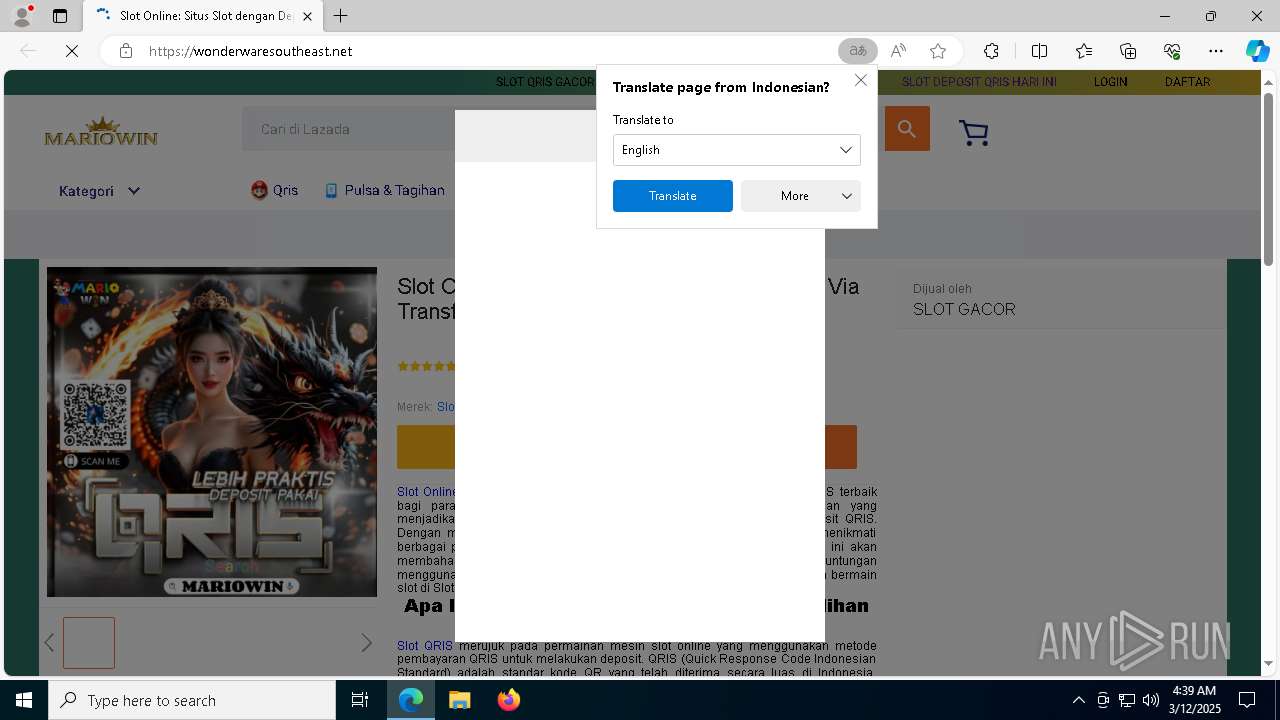Screen dimensions: 1280x720
Task: Click the Slot QRIS text link
Action: pos(424,646)
